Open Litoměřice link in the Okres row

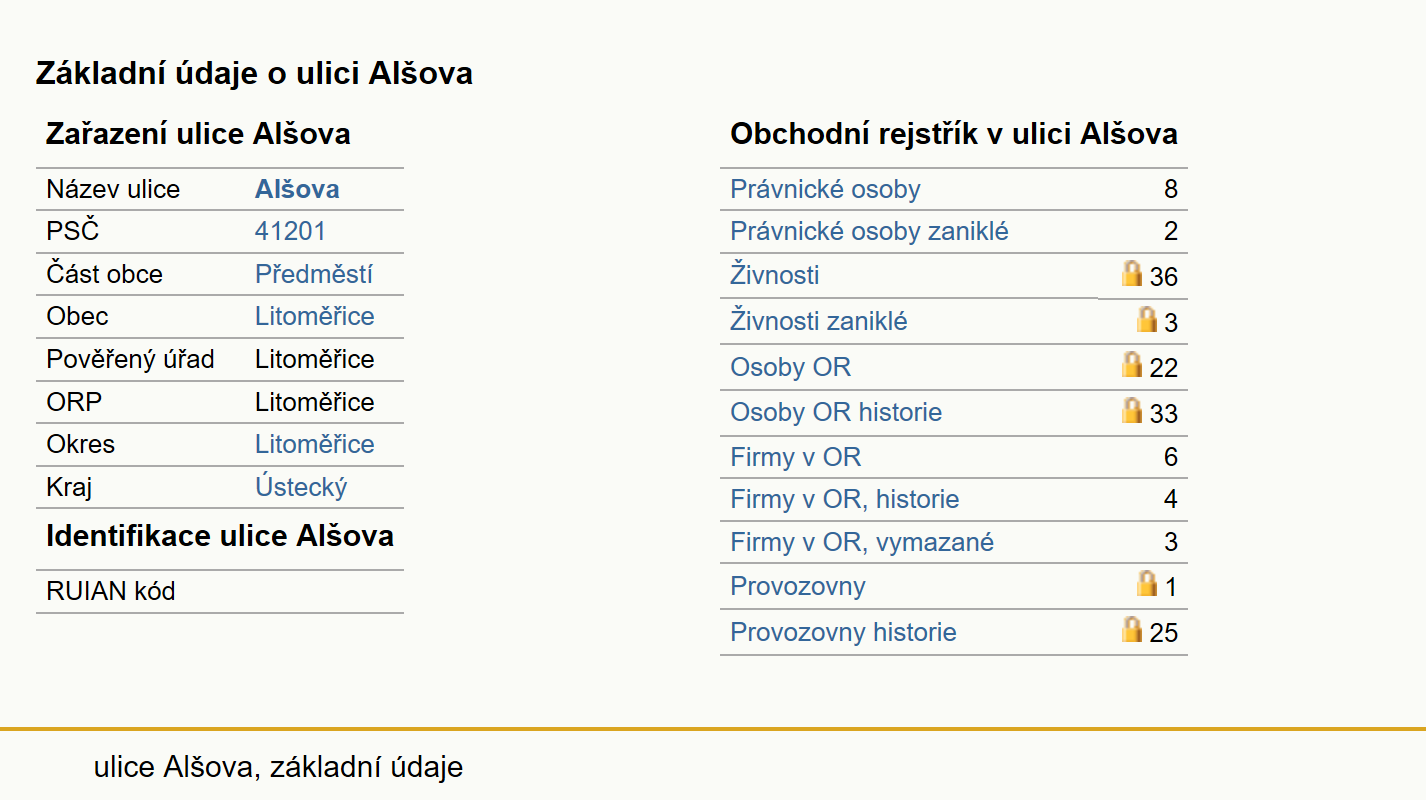pos(315,444)
